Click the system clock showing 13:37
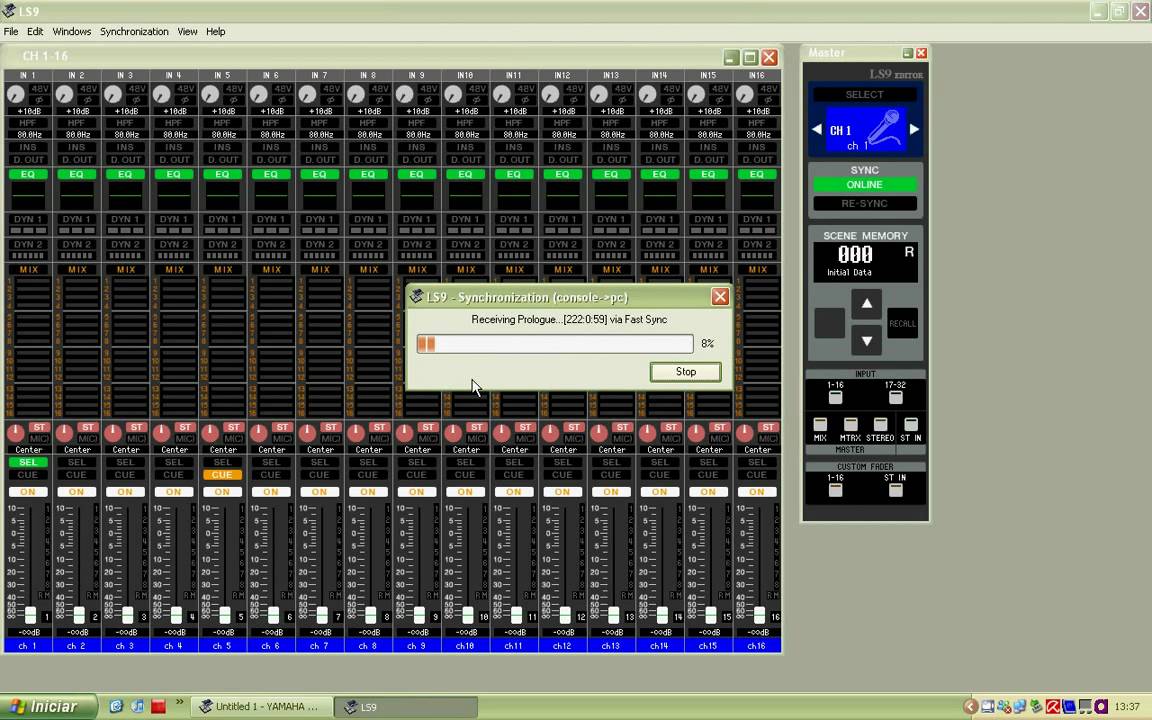Image resolution: width=1152 pixels, height=720 pixels. pyautogui.click(x=1127, y=707)
